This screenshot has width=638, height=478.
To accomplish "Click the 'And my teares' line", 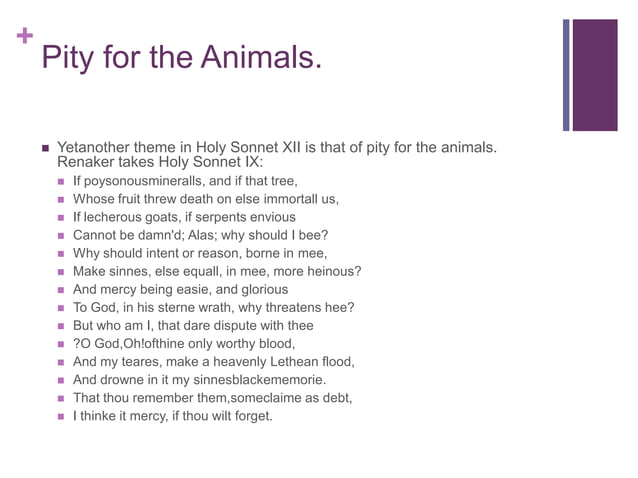I will pos(214,361).
